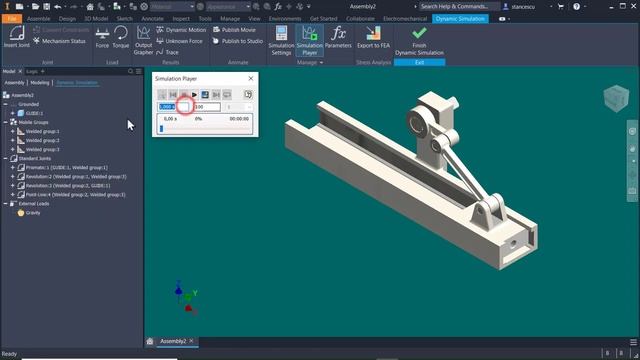Screen dimensions: 640x360
Task: Click the Dynamic Motion tool
Action: click(181, 30)
